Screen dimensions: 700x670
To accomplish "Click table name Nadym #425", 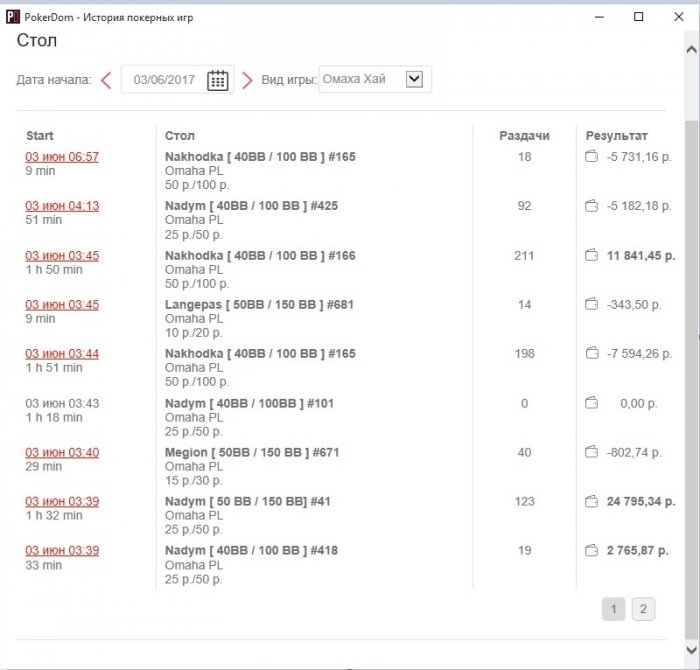I will coord(251,206).
